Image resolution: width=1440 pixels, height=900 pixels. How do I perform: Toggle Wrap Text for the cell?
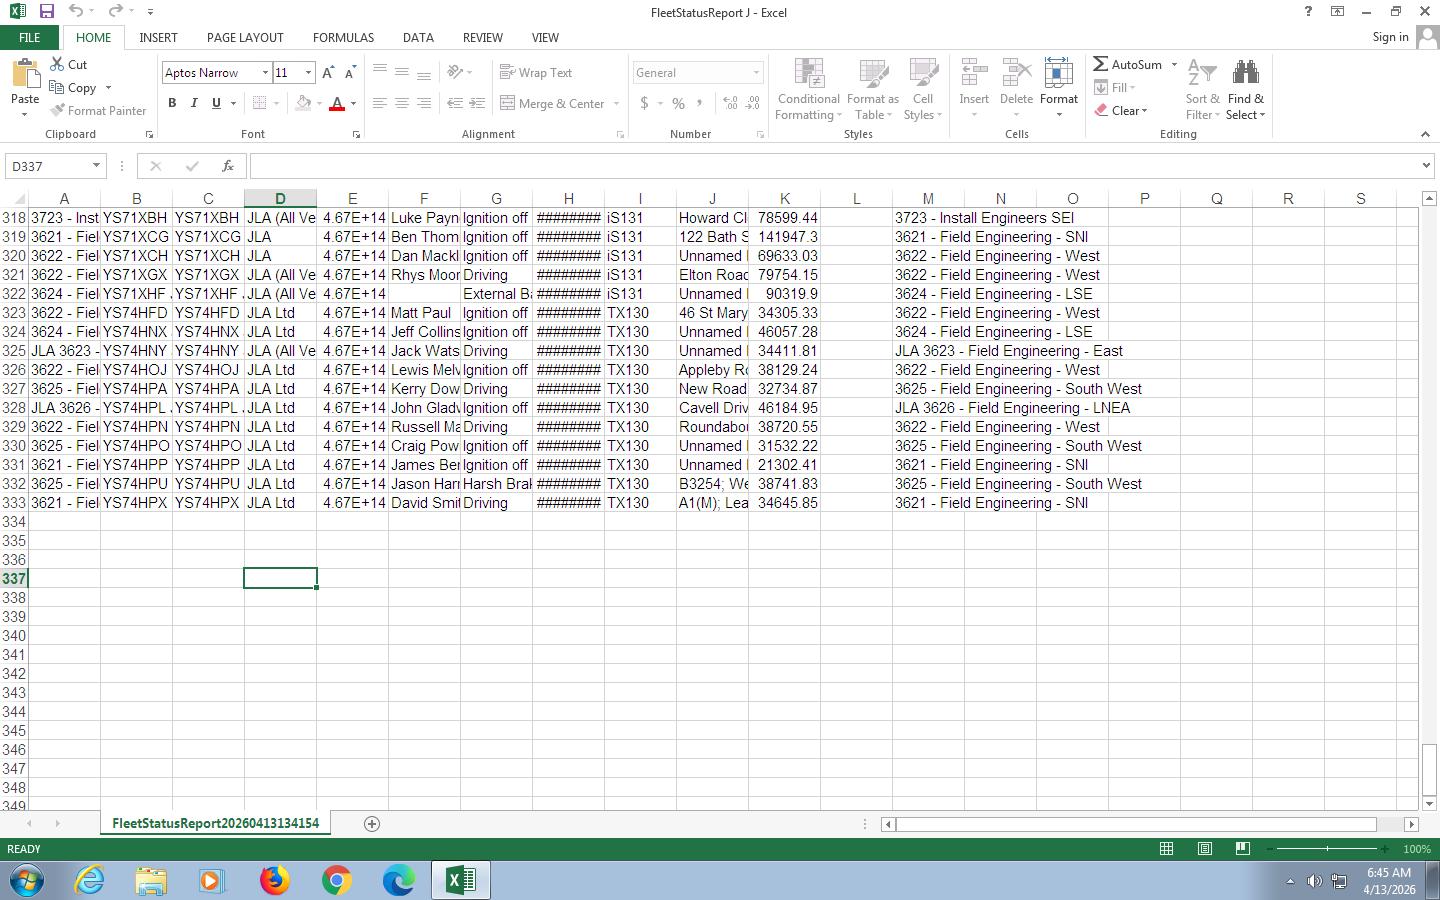(536, 73)
